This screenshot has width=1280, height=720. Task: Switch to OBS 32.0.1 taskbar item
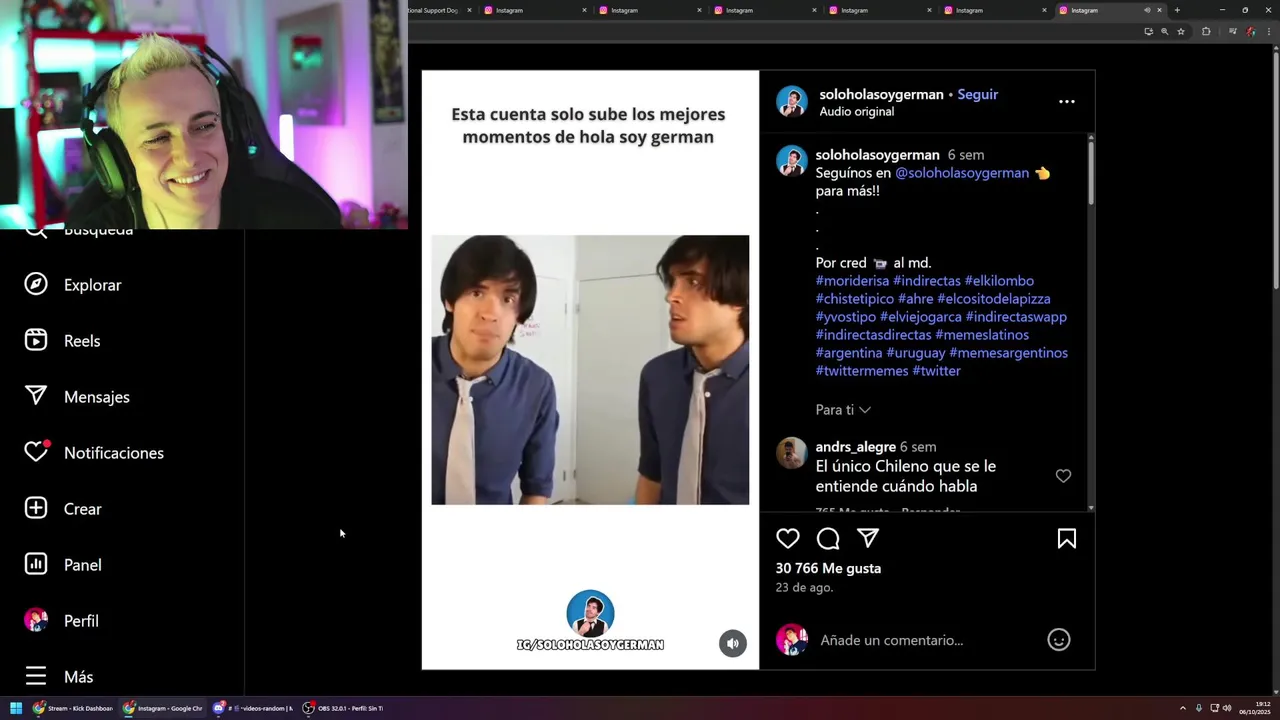343,708
